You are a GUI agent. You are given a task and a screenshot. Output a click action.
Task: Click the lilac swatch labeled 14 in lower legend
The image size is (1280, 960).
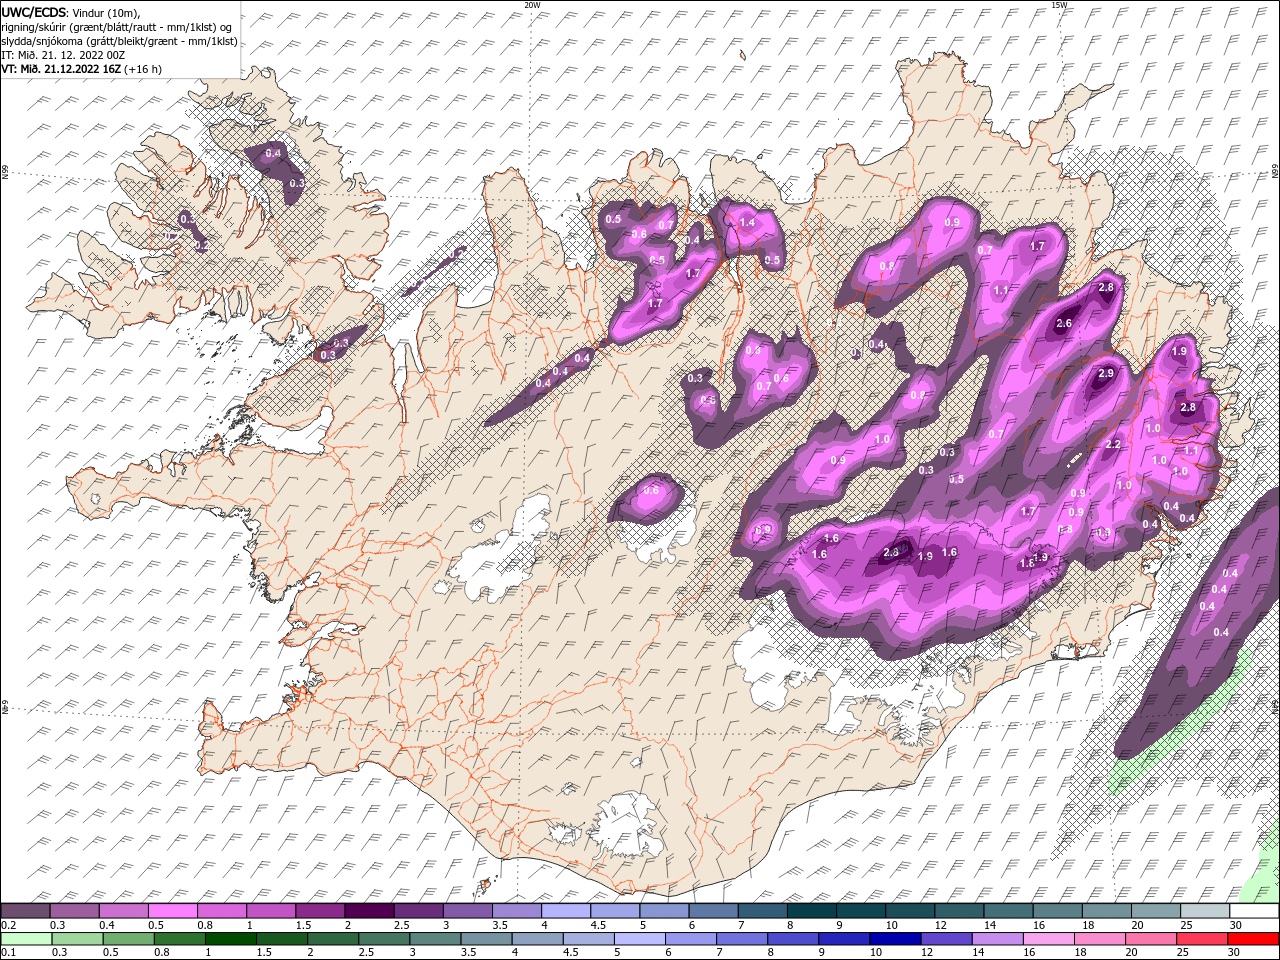click(x=997, y=938)
